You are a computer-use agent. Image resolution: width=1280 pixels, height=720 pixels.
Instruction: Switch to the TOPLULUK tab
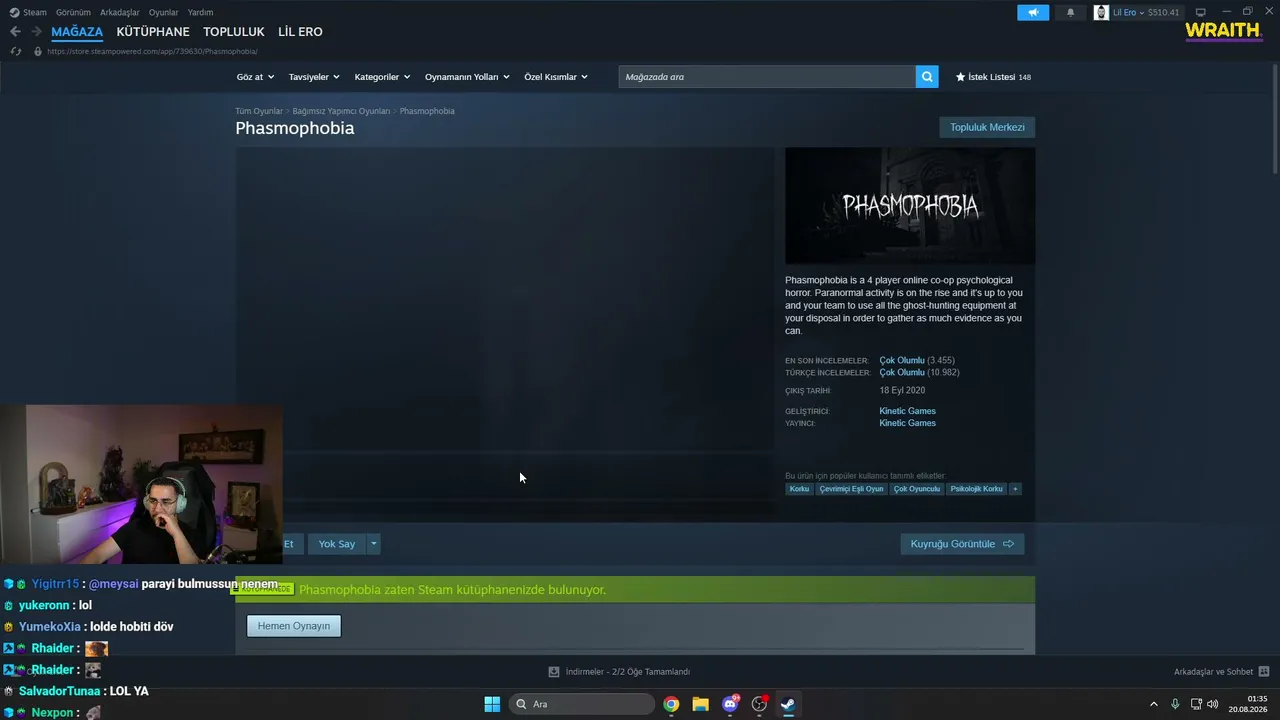(234, 32)
